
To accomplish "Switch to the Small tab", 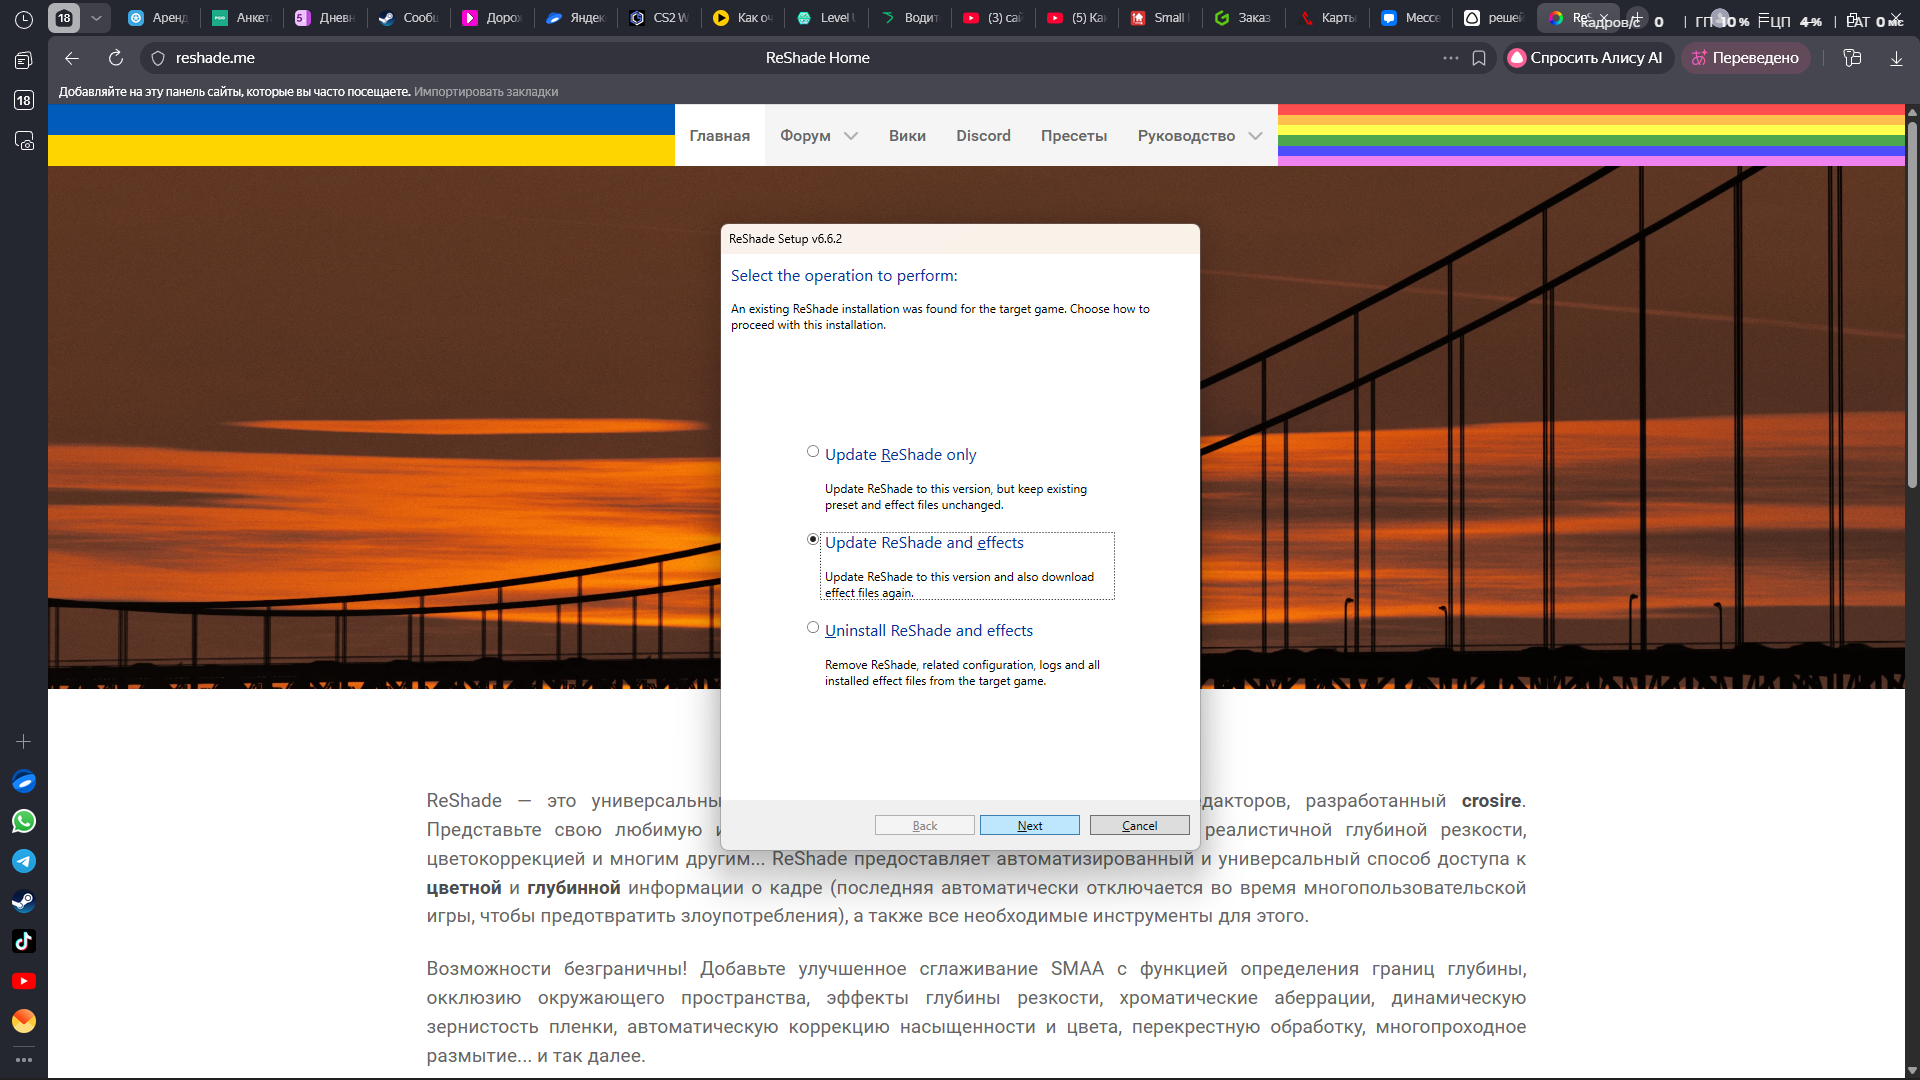I will click(1160, 18).
